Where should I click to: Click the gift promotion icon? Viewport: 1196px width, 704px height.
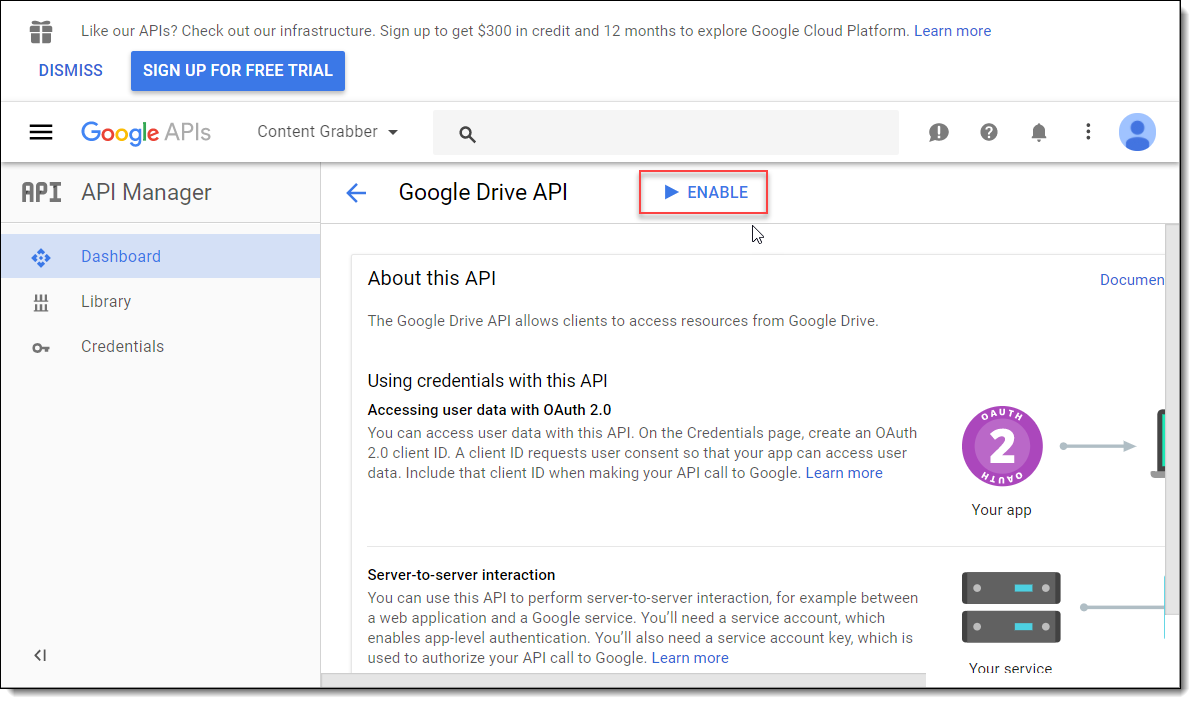[x=41, y=32]
